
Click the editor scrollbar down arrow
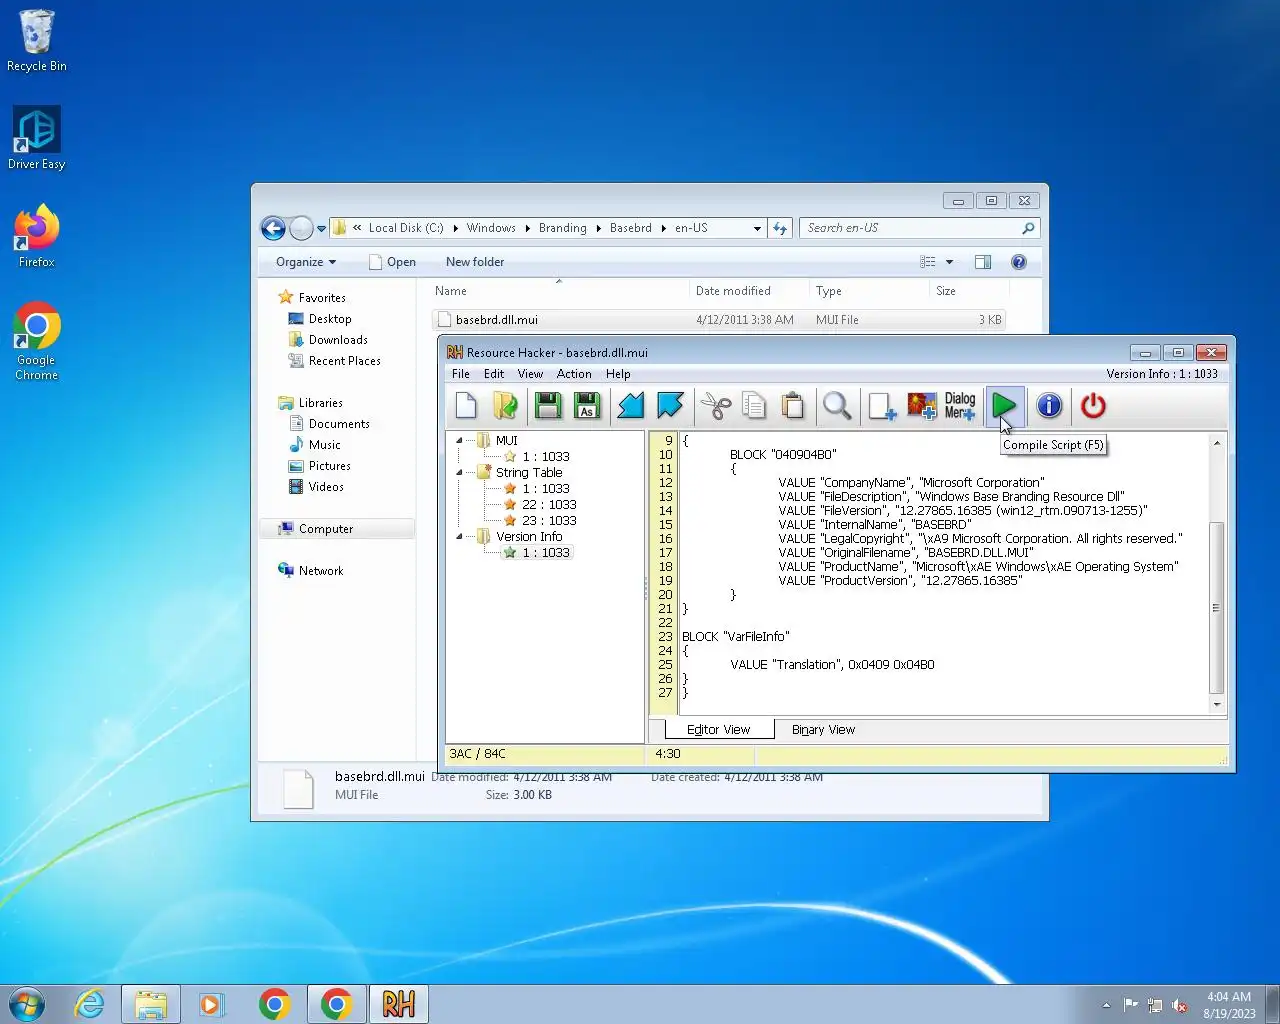pos(1217,705)
